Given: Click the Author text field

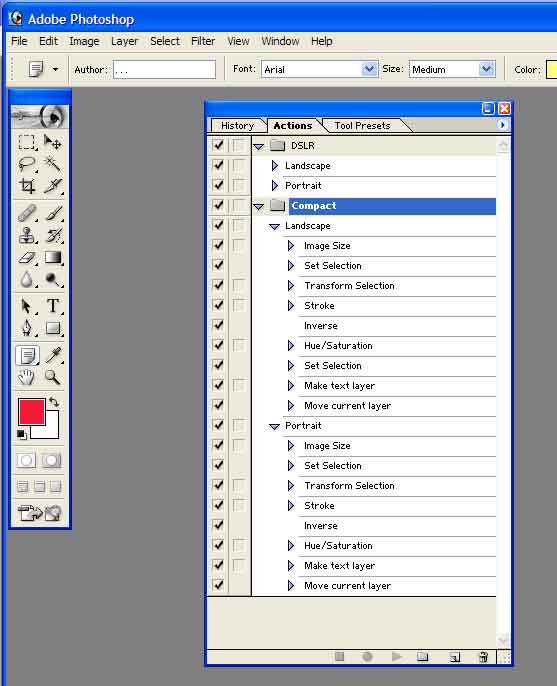Looking at the screenshot, I should click(x=165, y=70).
